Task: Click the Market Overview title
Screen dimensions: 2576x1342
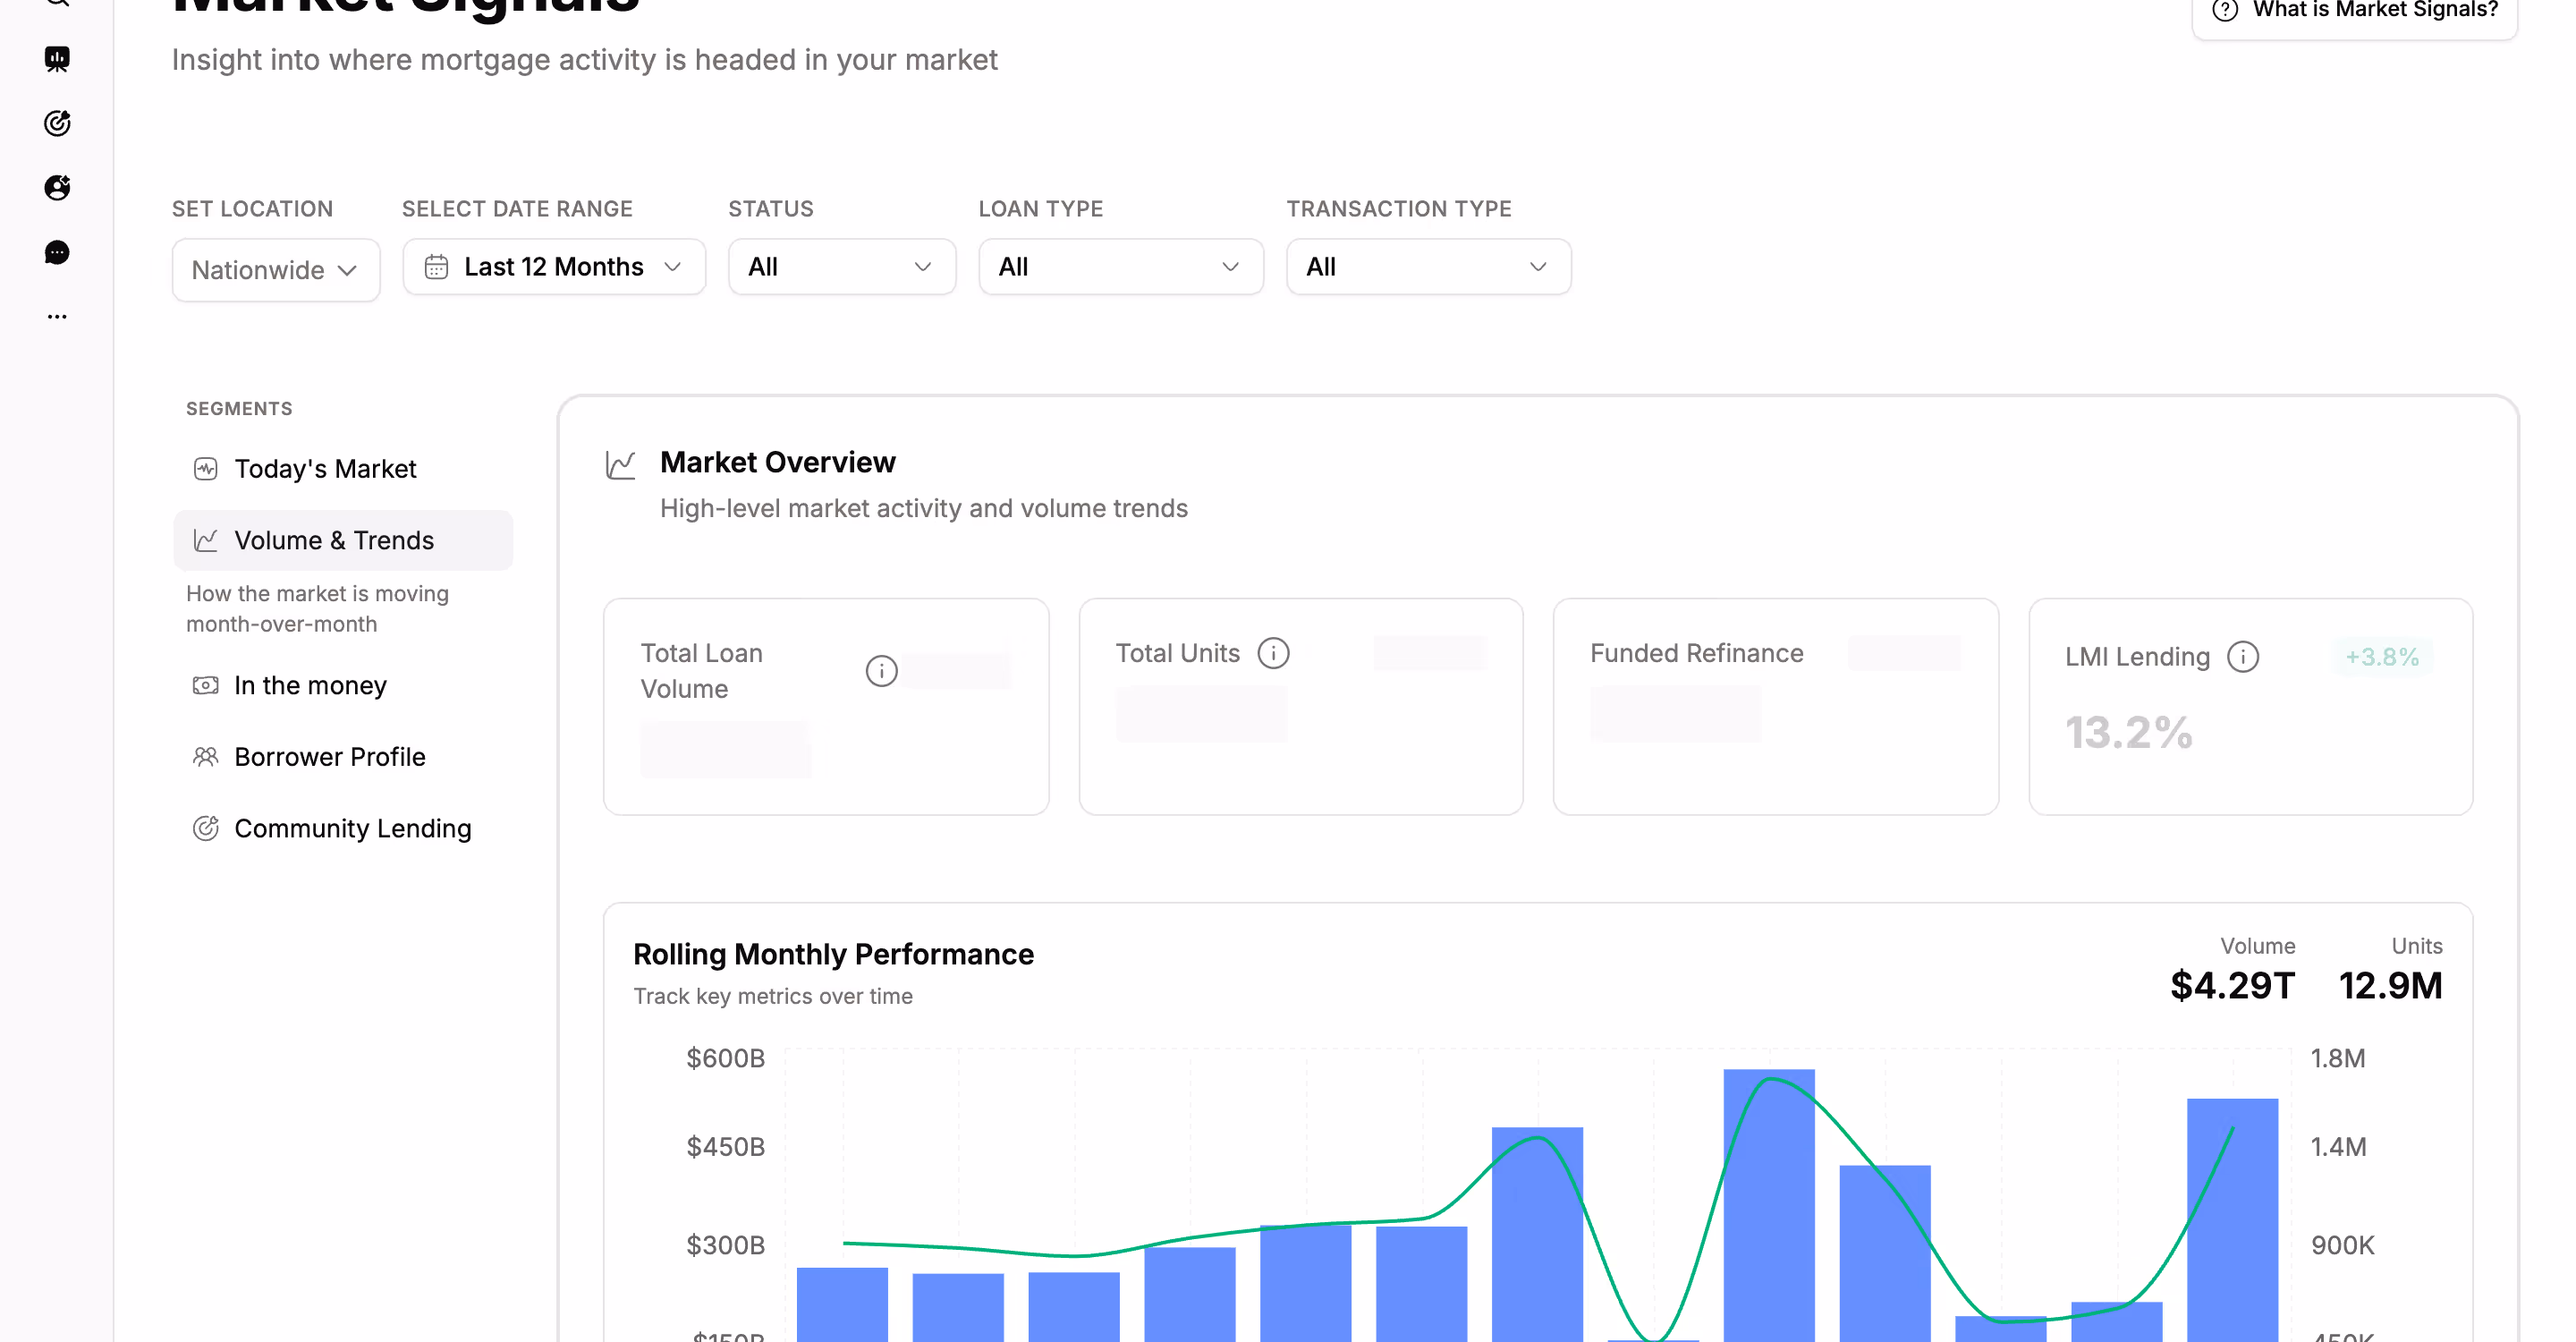Action: [x=778, y=462]
